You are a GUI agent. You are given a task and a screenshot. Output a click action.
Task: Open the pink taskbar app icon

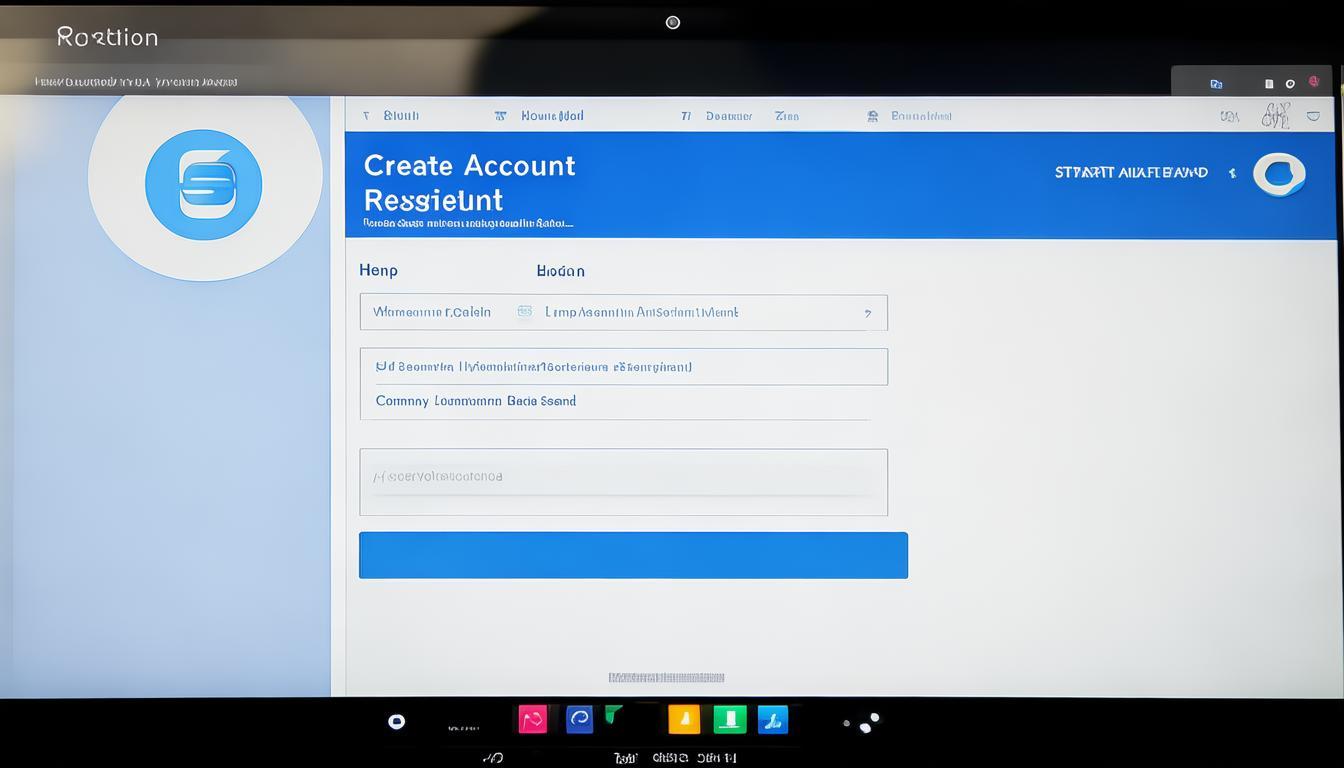point(532,719)
